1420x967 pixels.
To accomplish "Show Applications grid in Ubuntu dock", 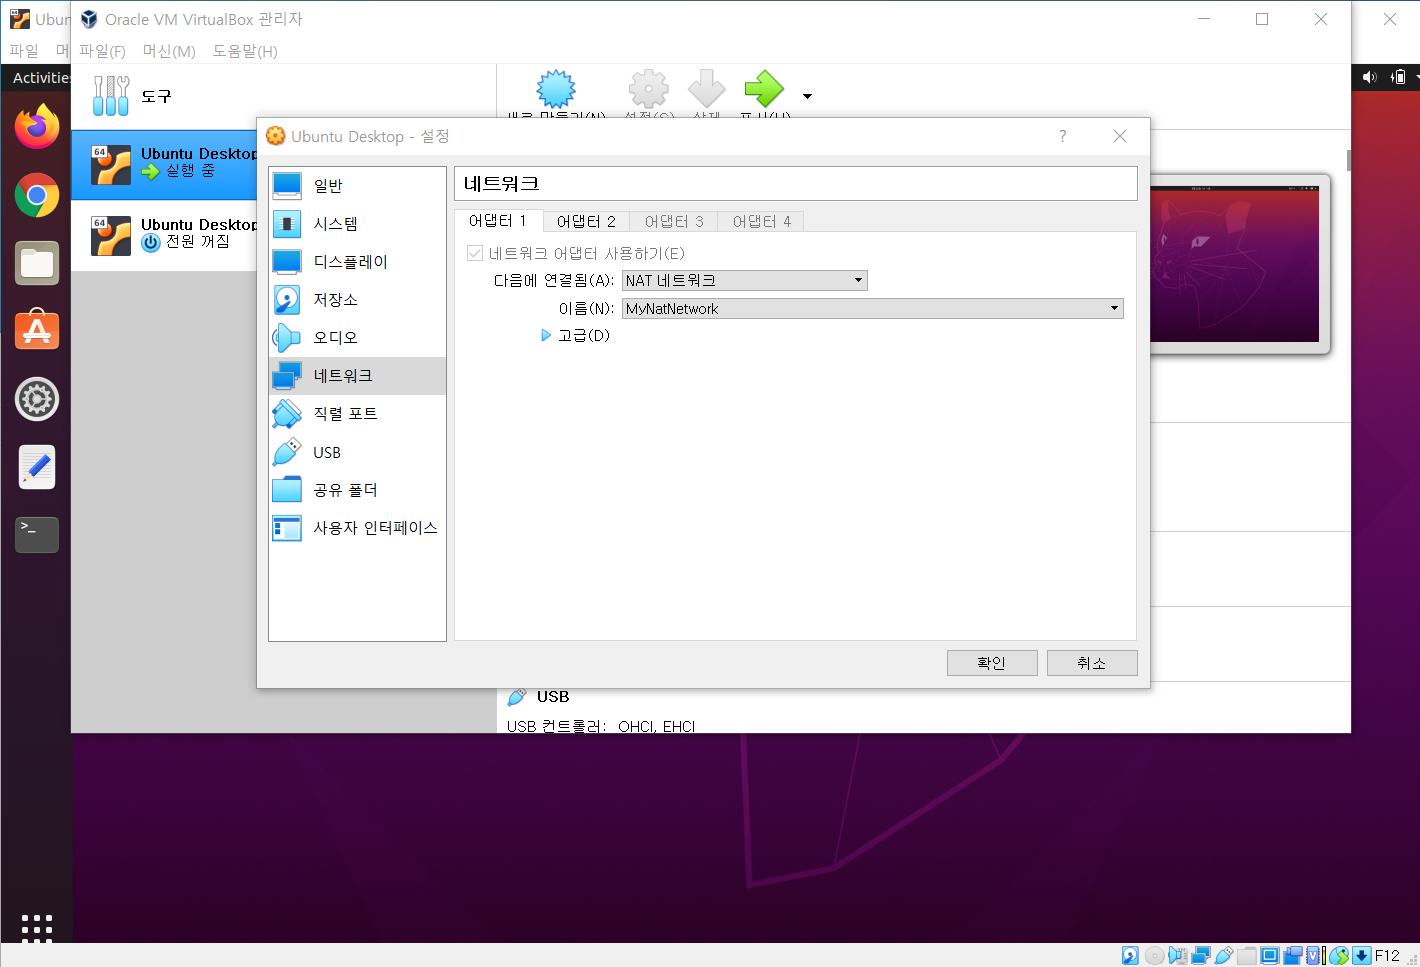I will 37,928.
